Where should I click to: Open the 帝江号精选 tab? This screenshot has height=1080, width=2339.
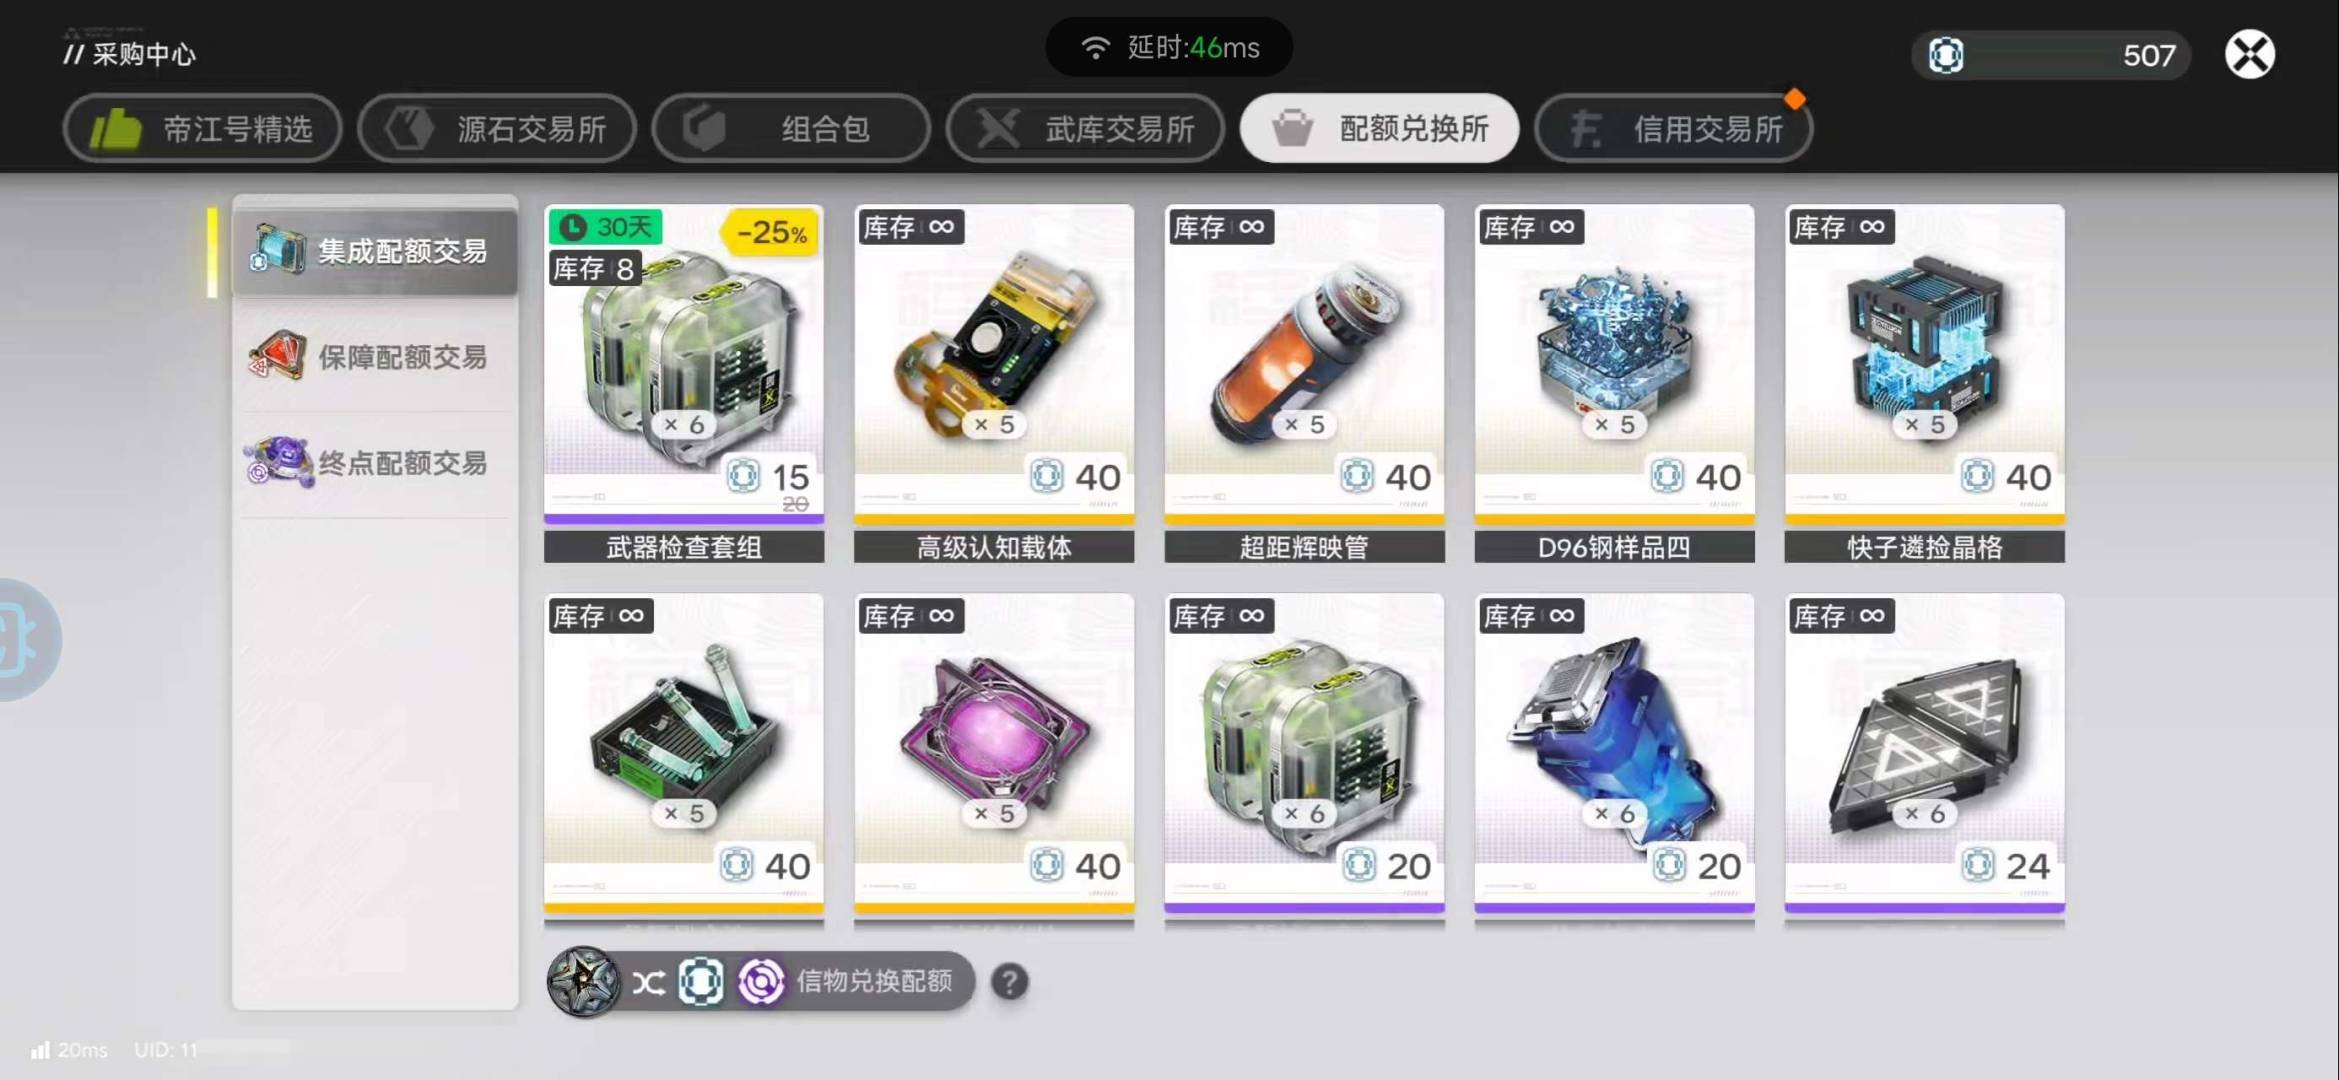(202, 128)
